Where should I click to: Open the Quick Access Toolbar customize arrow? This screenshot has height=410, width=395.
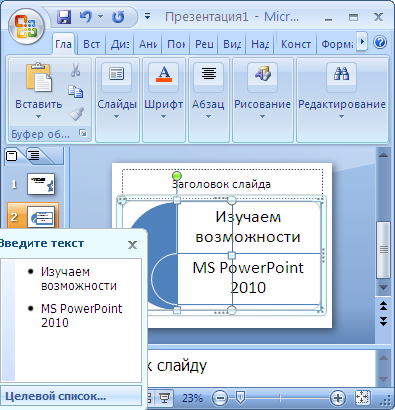[x=147, y=16]
